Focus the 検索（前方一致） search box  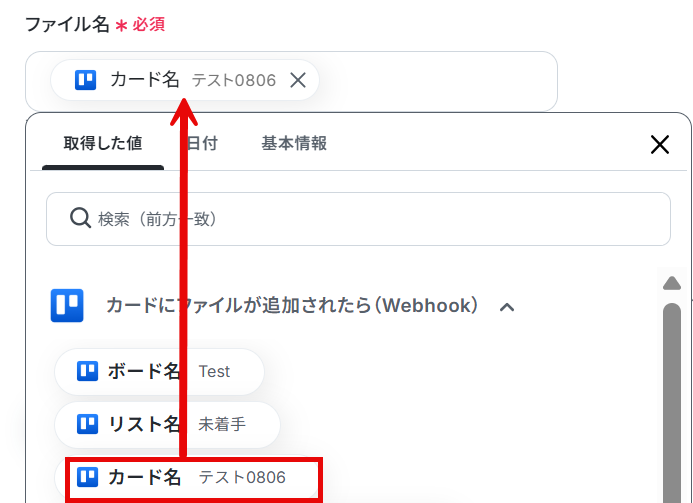(358, 219)
